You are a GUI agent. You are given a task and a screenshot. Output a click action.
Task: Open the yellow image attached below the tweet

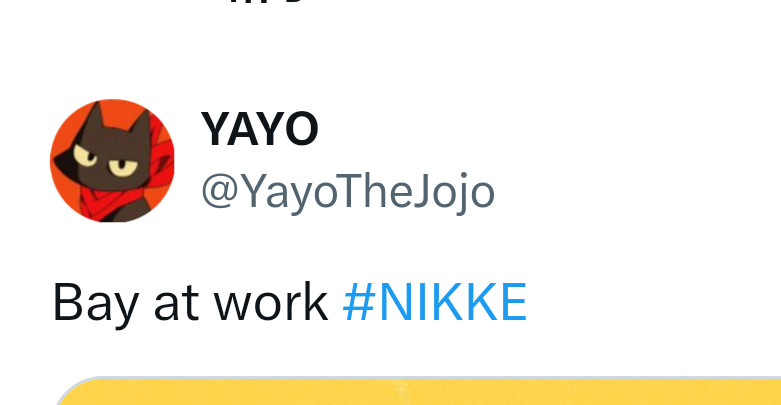(x=420, y=392)
